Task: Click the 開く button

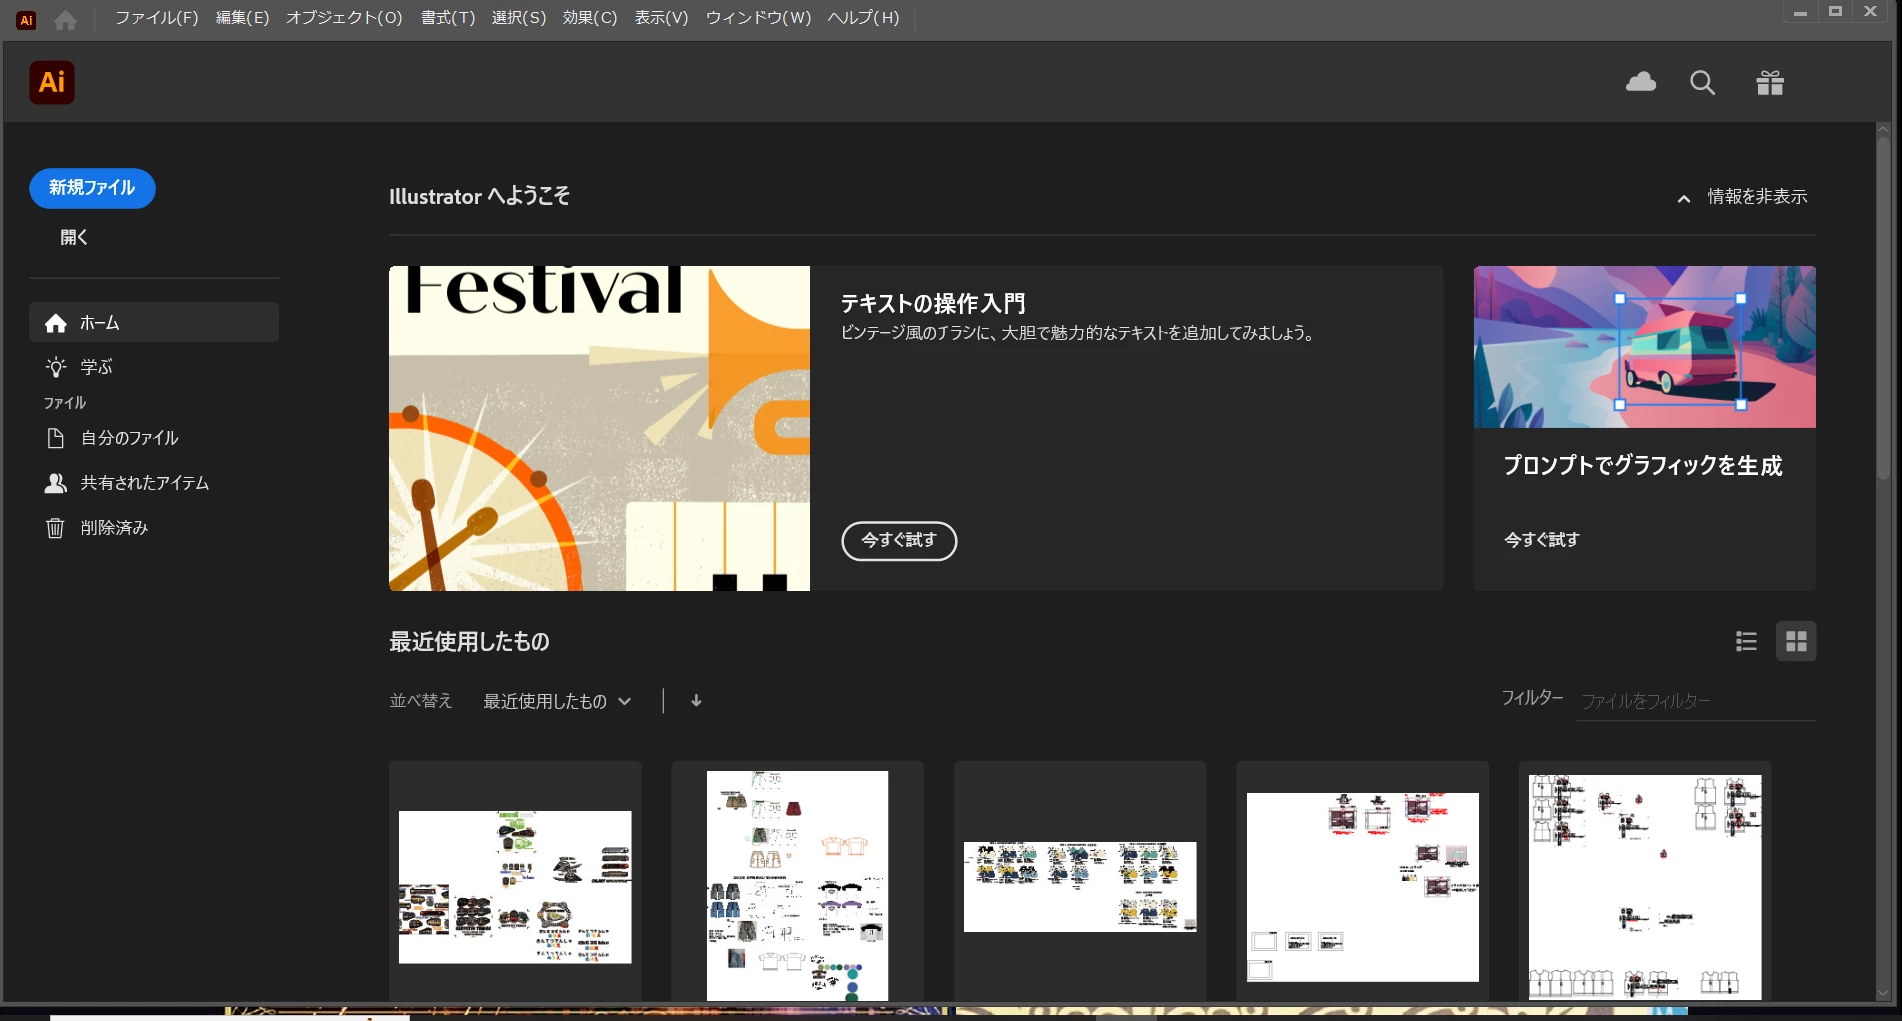Action: coord(74,237)
